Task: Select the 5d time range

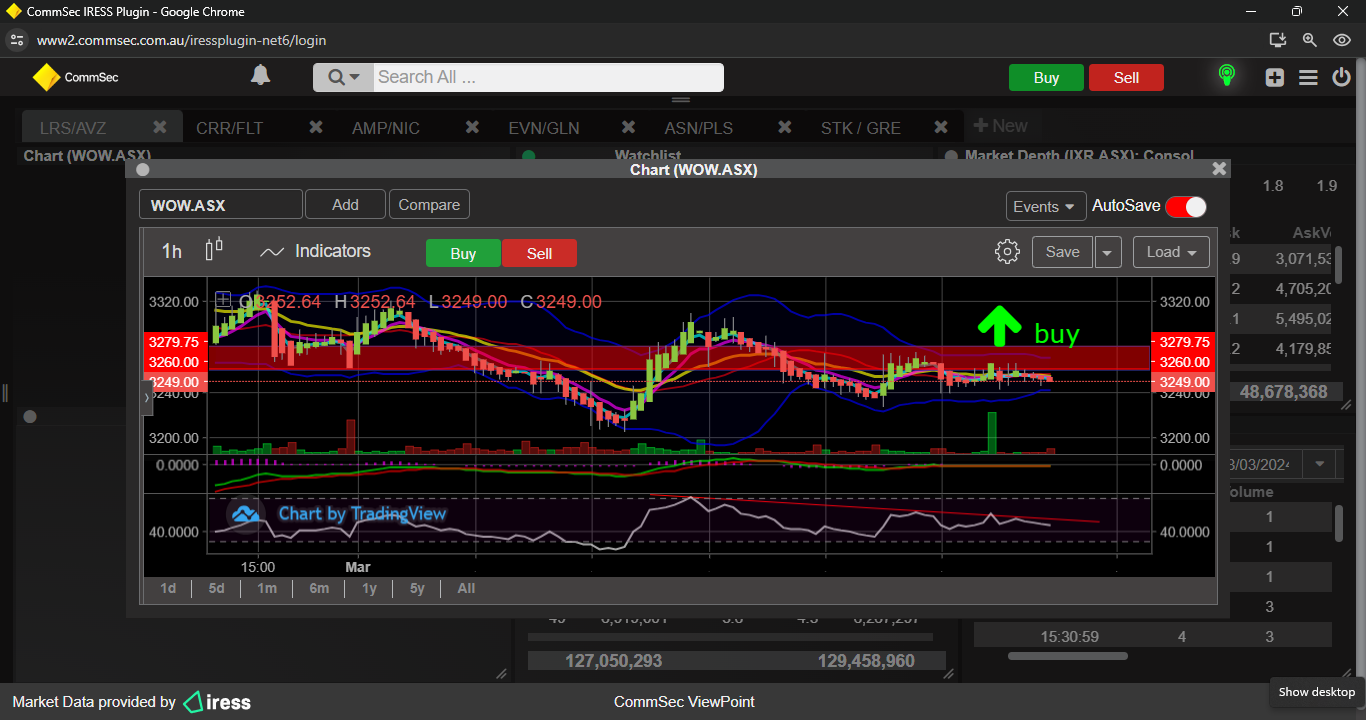Action: pyautogui.click(x=216, y=589)
